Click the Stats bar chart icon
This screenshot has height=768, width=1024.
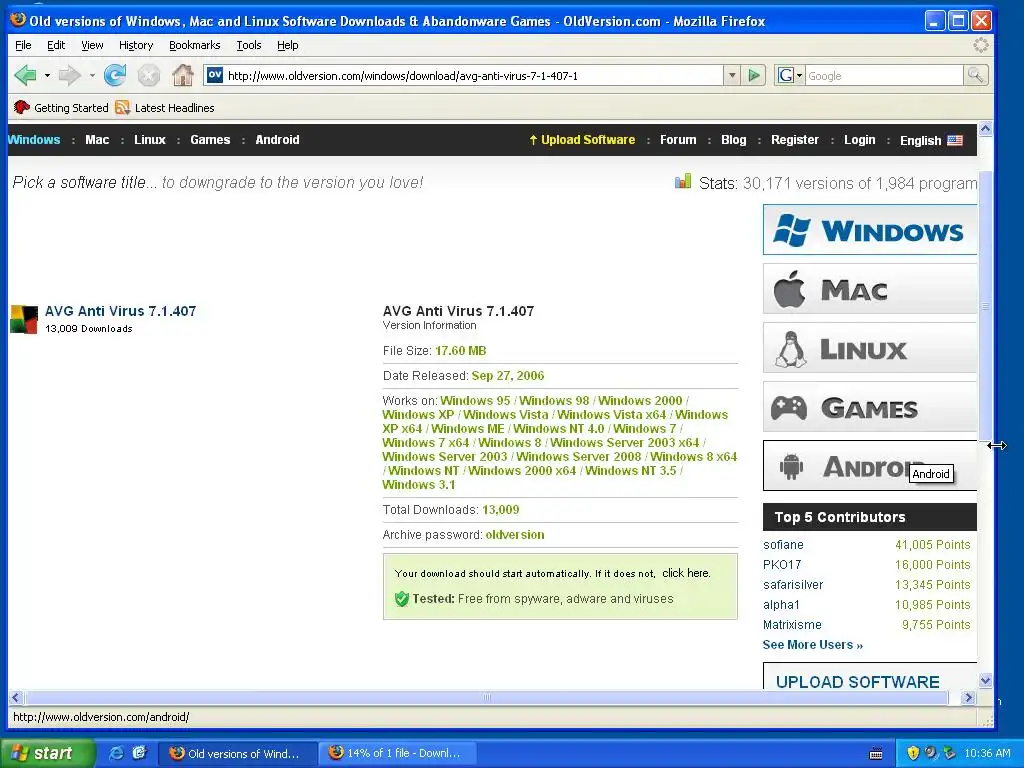click(683, 181)
